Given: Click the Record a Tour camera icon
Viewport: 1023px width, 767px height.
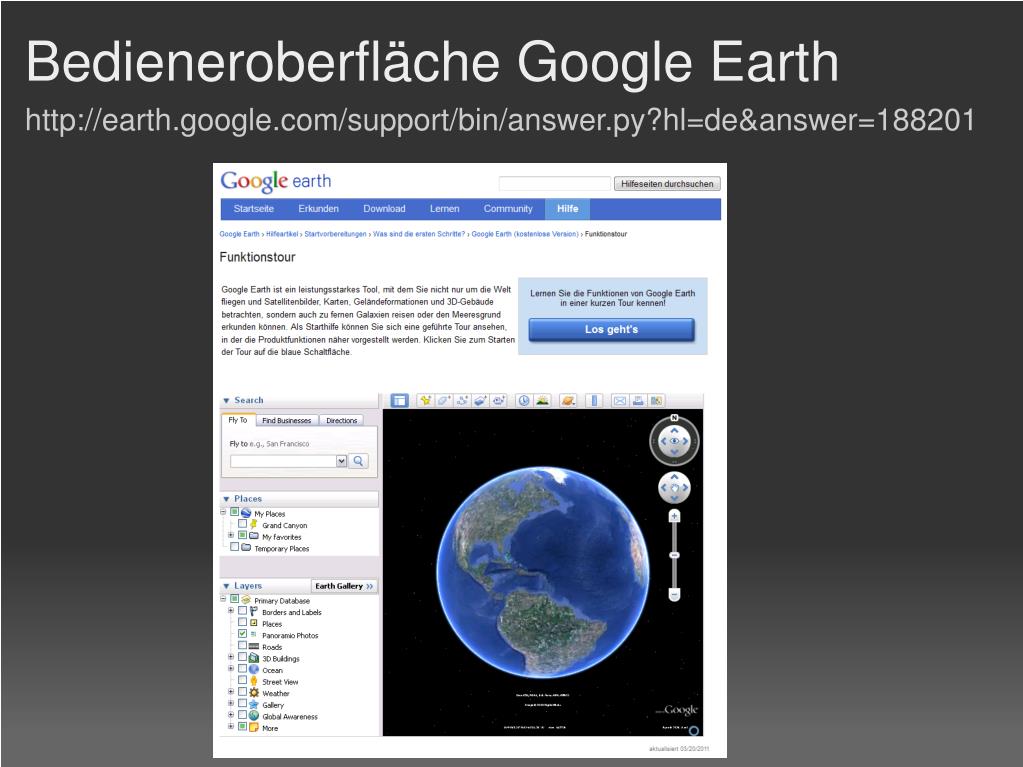Looking at the screenshot, I should click(498, 400).
